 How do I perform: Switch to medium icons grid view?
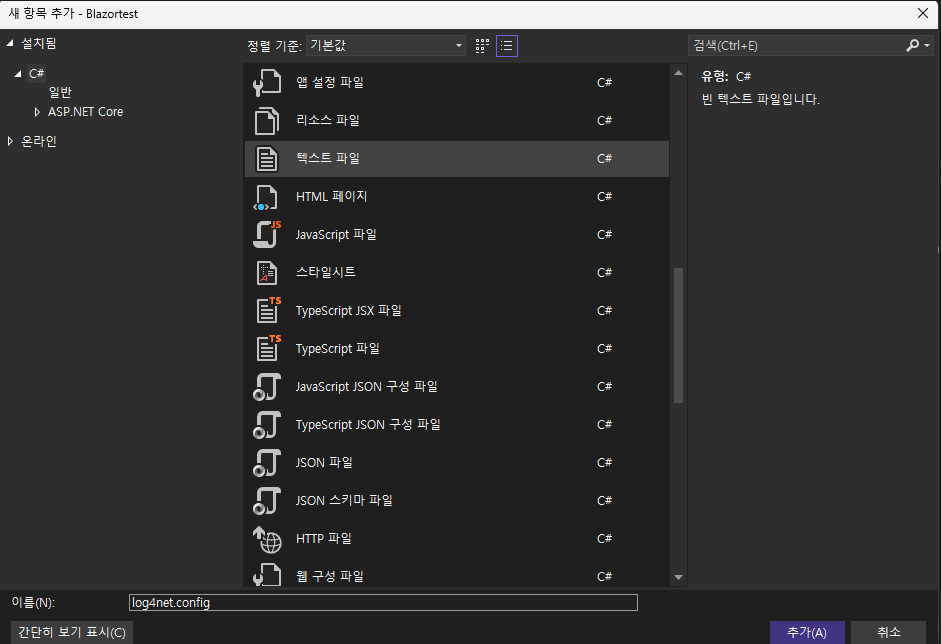483,46
